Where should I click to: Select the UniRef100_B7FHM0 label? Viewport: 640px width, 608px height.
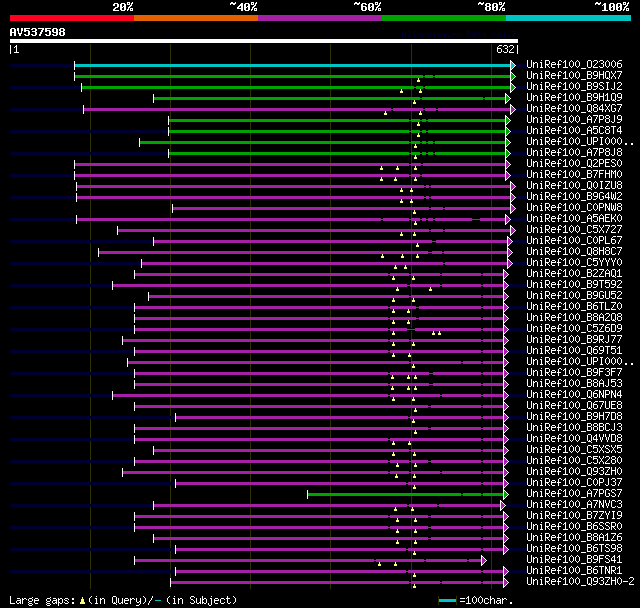coord(574,175)
